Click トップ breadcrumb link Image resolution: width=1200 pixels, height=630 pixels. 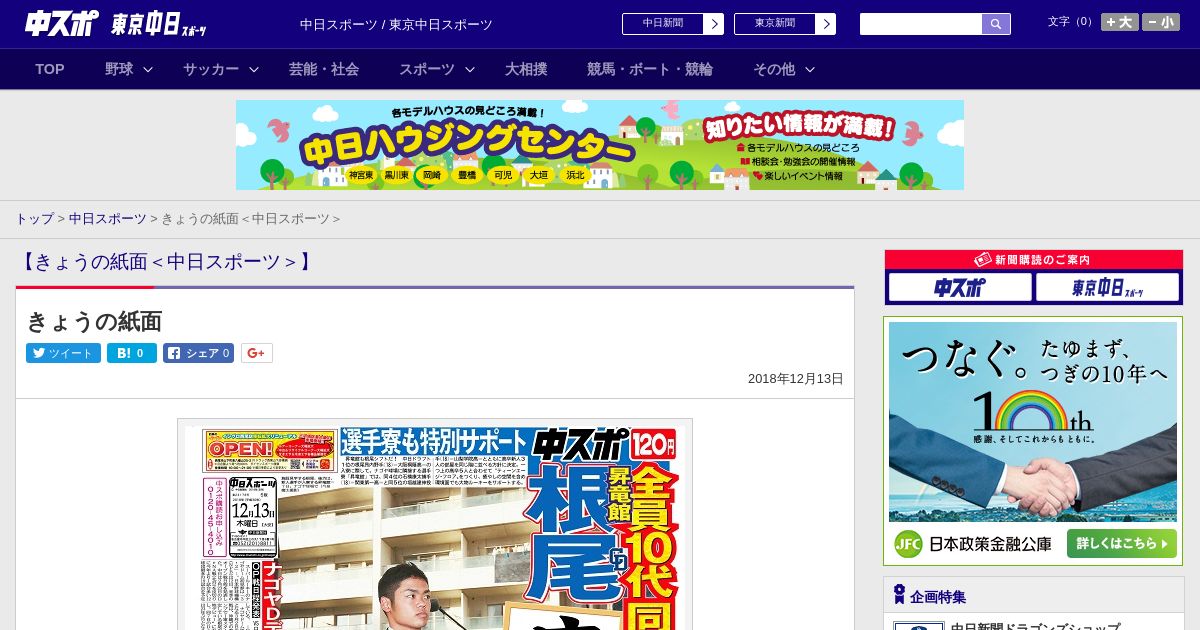[x=34, y=218]
